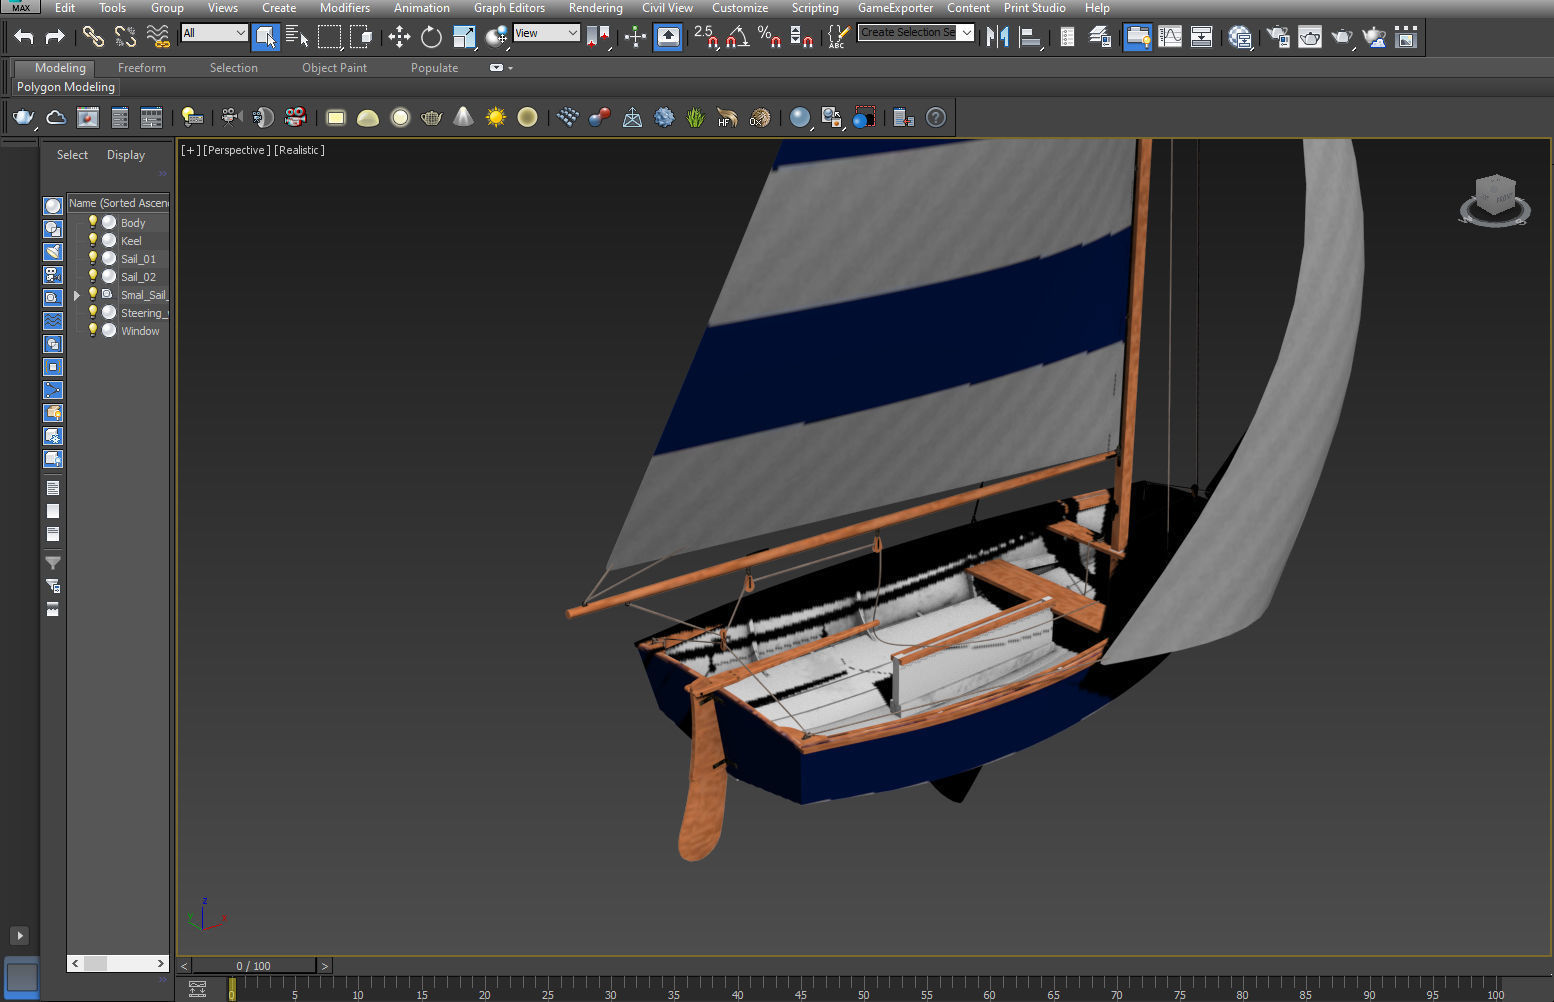Activate the Select and Rotate tool
The height and width of the screenshot is (1002, 1554).
[x=431, y=37]
